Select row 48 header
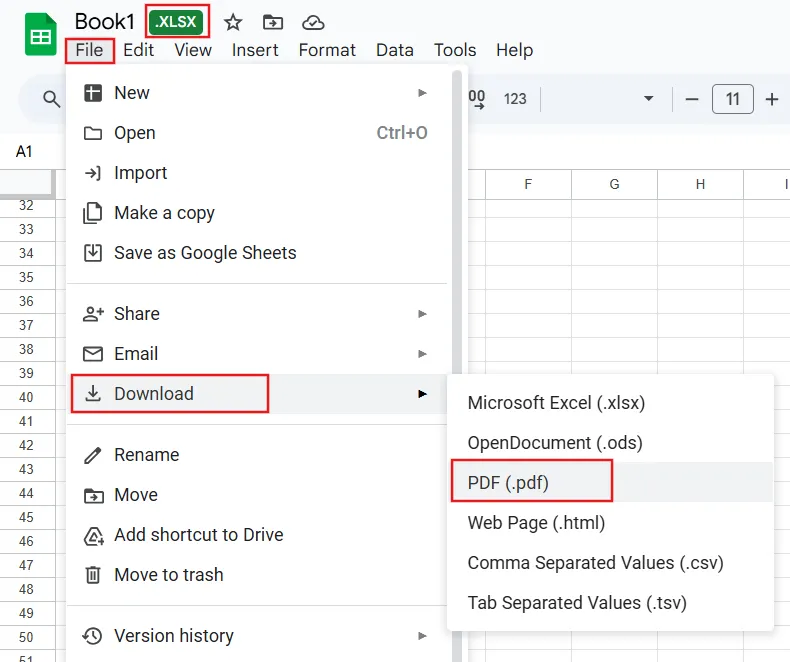The width and height of the screenshot is (790, 662). (27, 589)
